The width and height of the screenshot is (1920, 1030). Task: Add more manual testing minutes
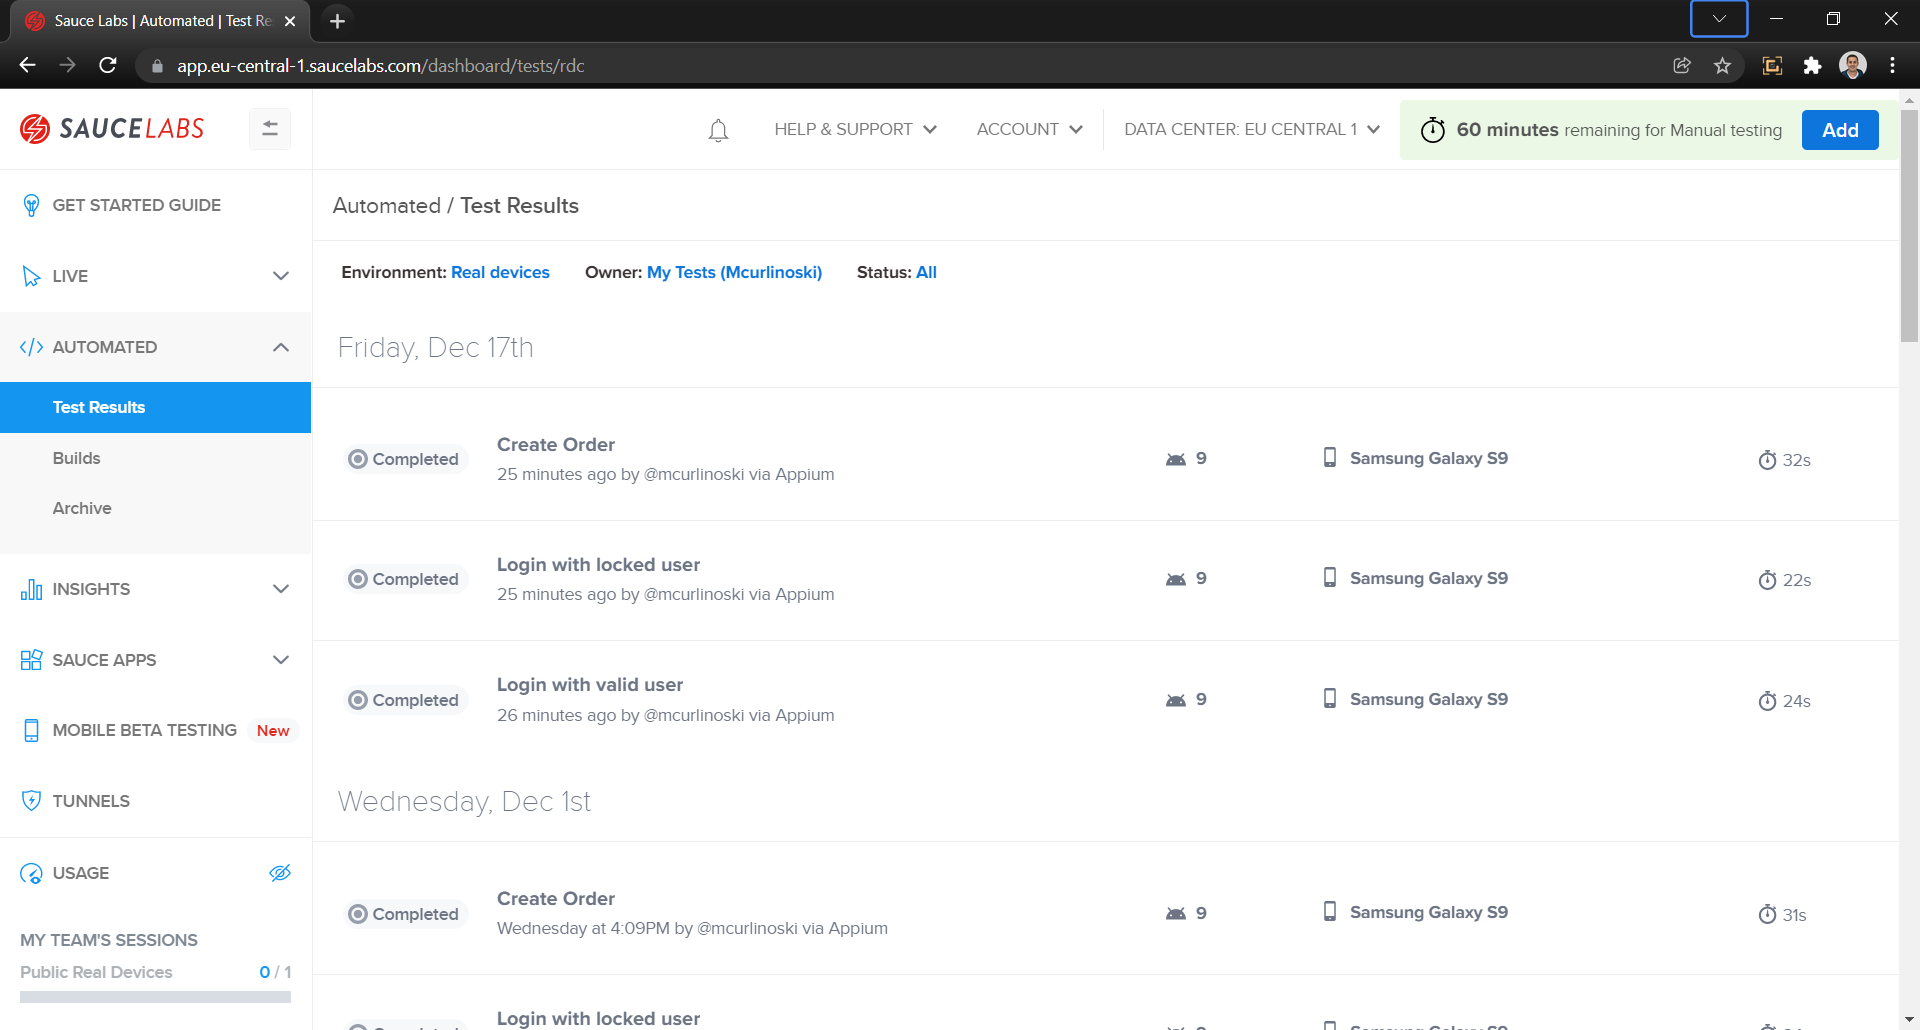1840,130
